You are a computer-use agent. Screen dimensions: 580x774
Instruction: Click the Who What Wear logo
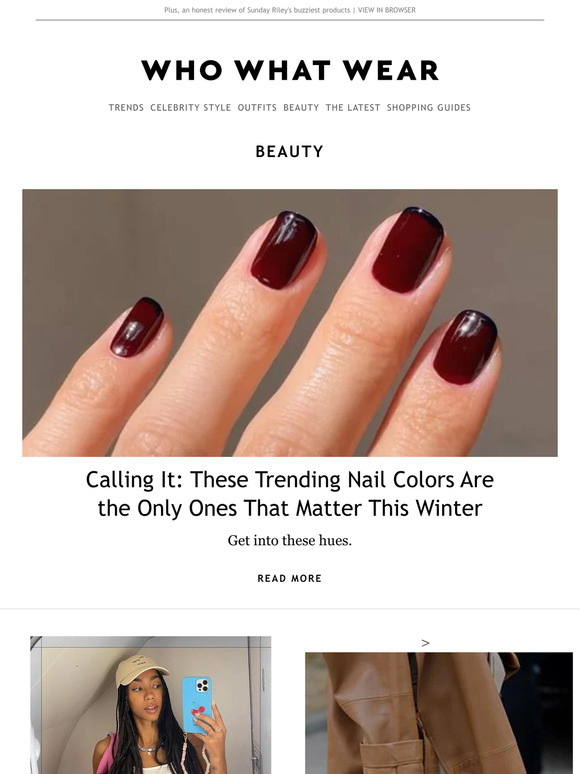tap(290, 70)
